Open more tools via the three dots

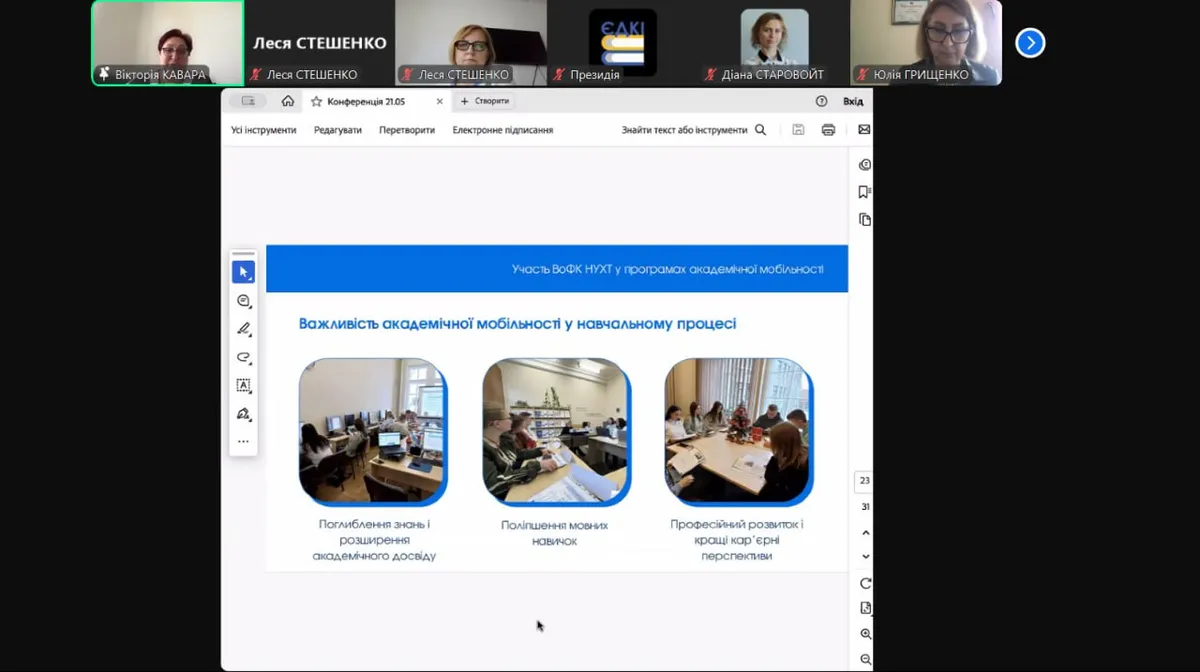[x=244, y=441]
